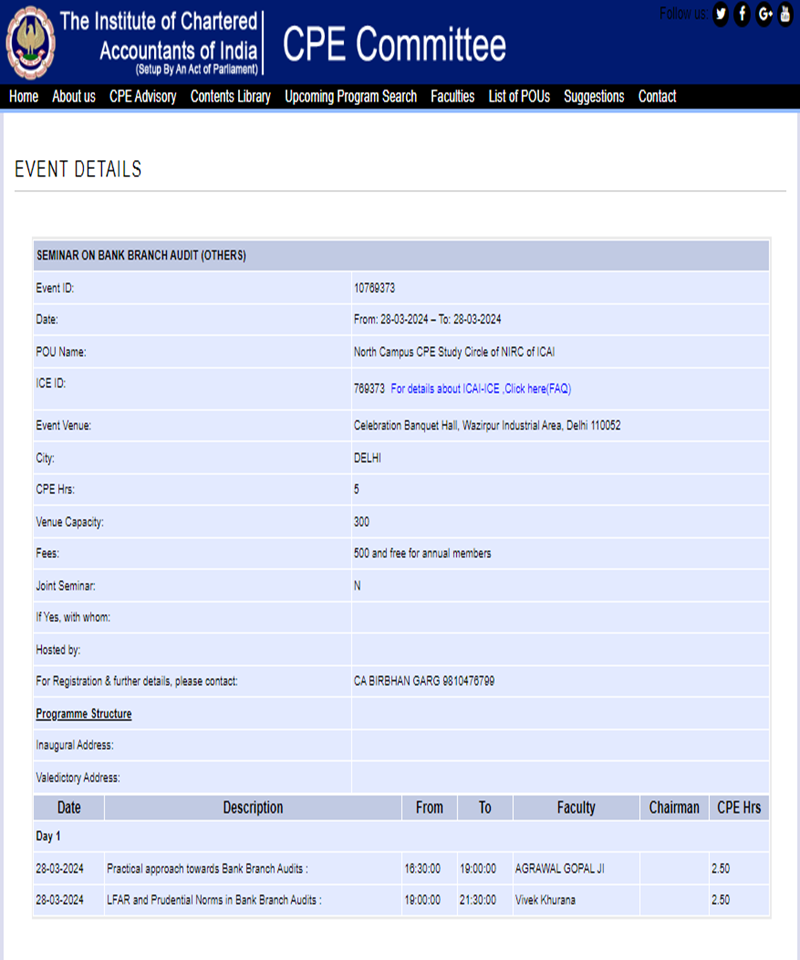The height and width of the screenshot is (960, 800).
Task: Select the date range From 28-03-2024 value
Action: [427, 320]
